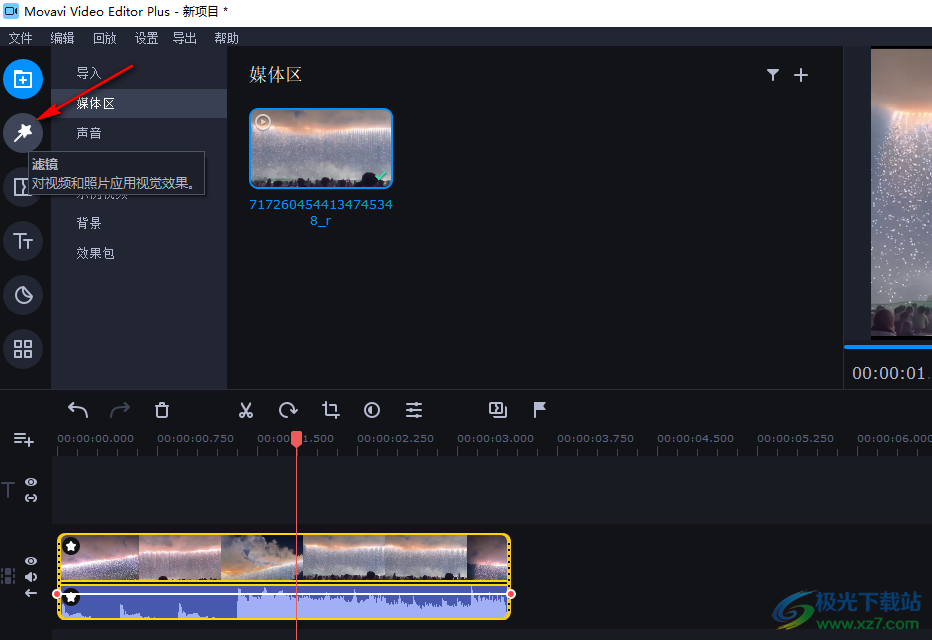Open Clip properties sliders icon

click(414, 410)
